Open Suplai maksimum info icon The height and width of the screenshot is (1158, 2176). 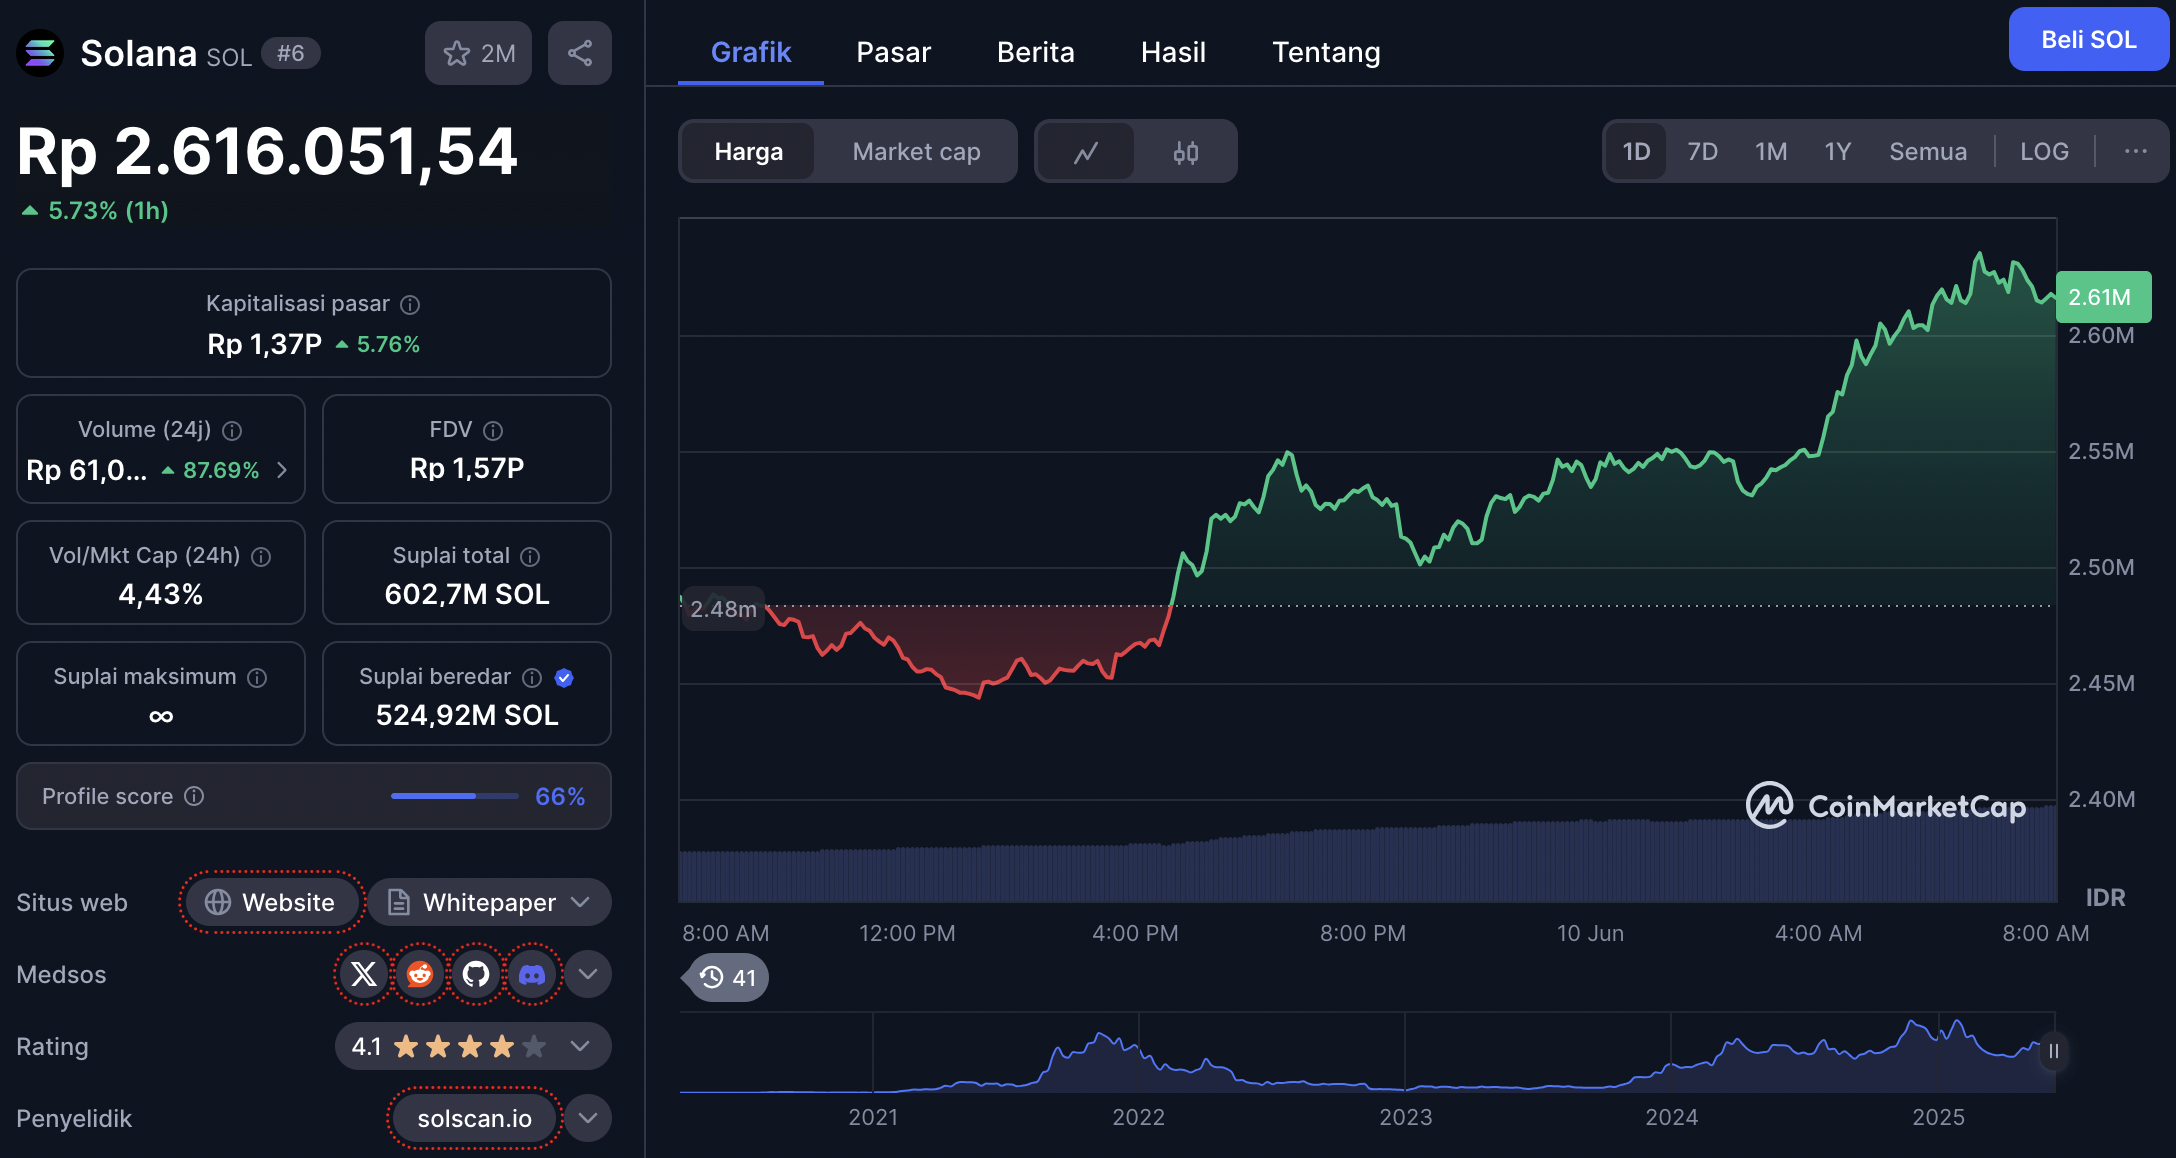[x=257, y=677]
